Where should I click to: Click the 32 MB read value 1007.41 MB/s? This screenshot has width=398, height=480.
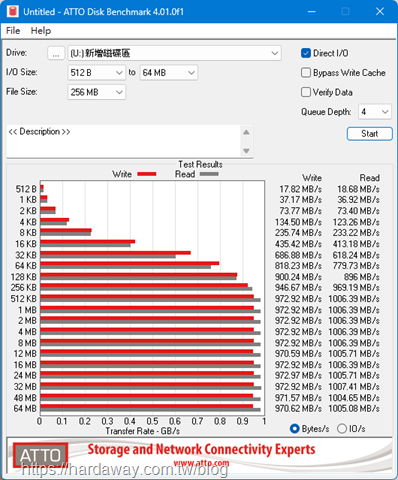point(354,387)
